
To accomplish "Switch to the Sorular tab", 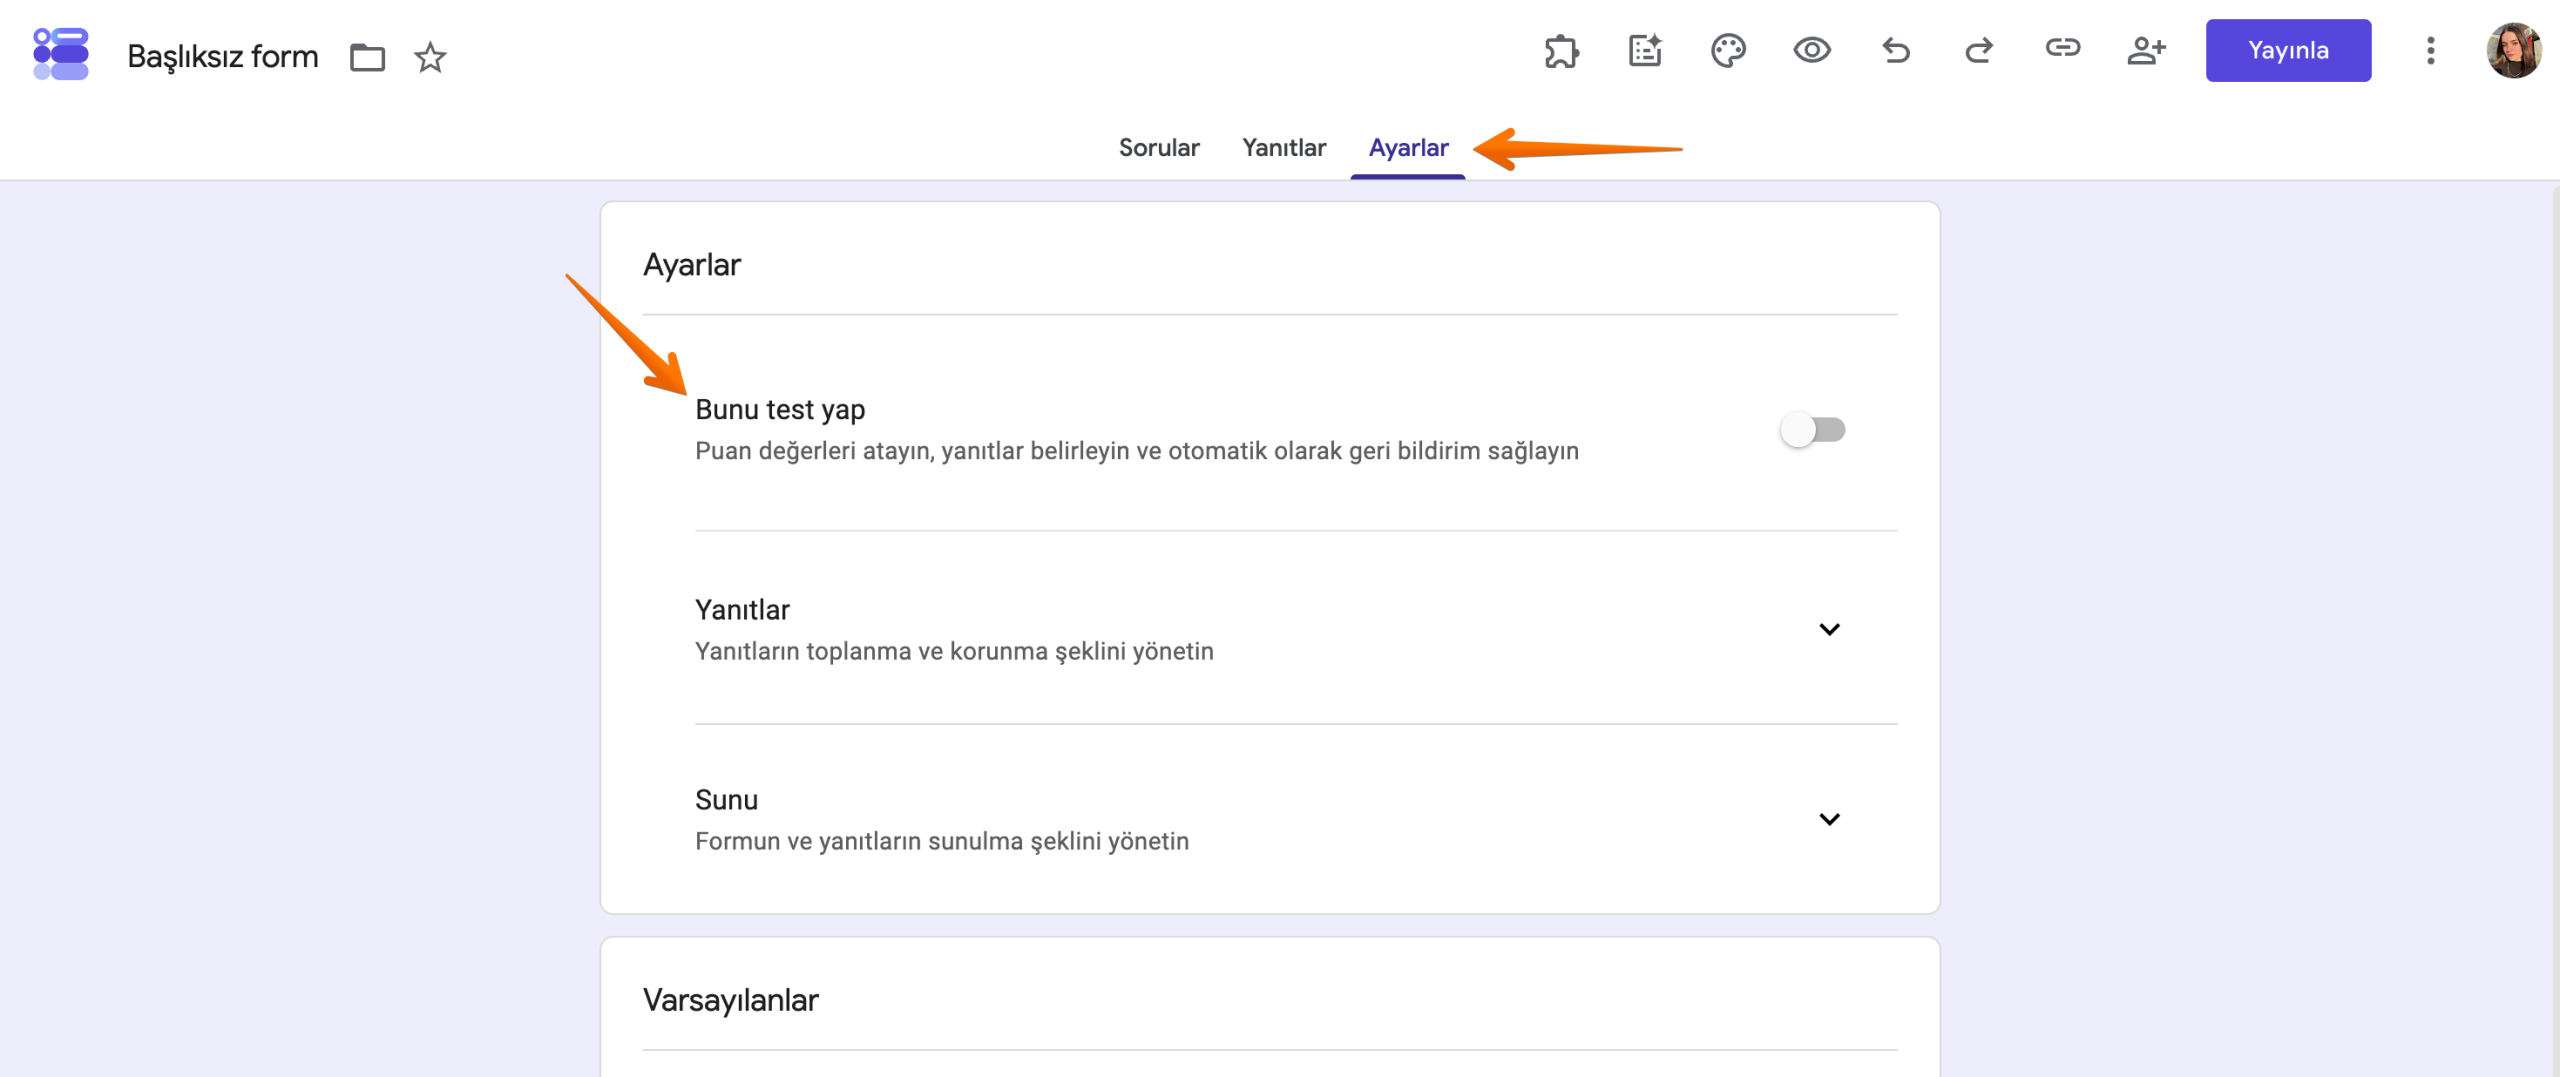I will coord(1159,148).
